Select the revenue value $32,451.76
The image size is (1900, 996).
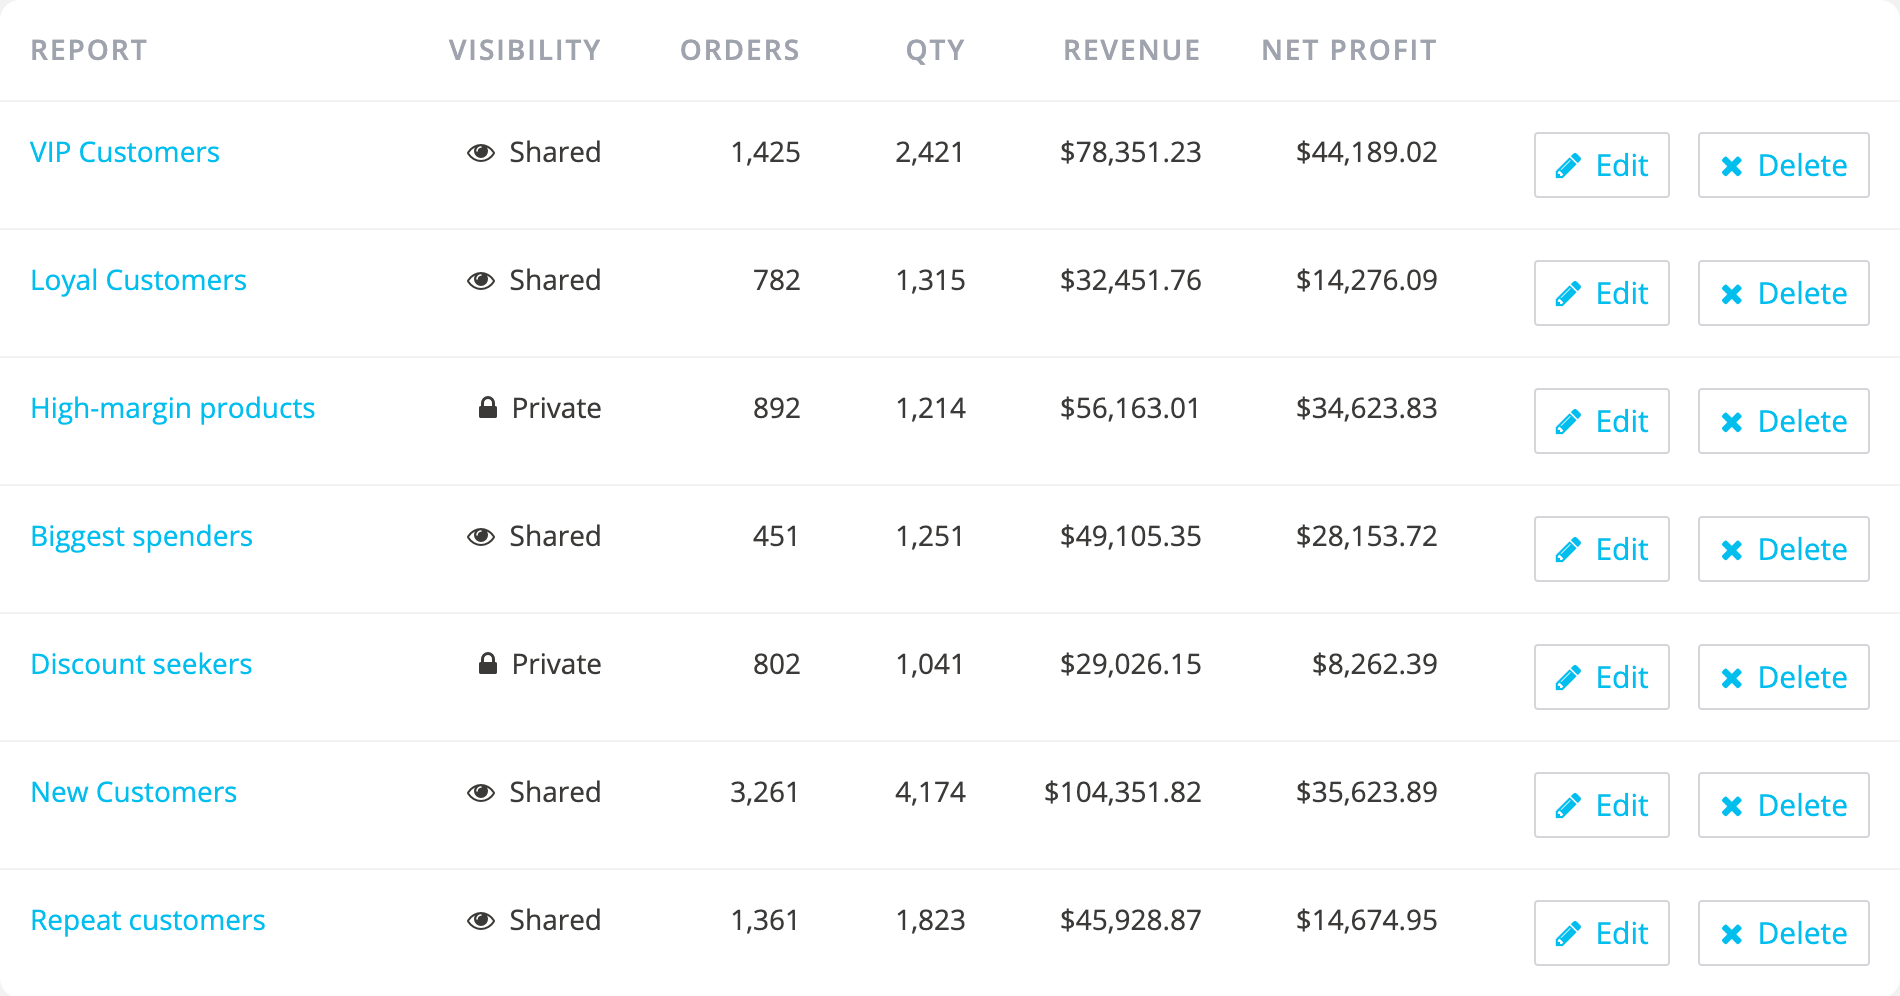pos(1131,280)
